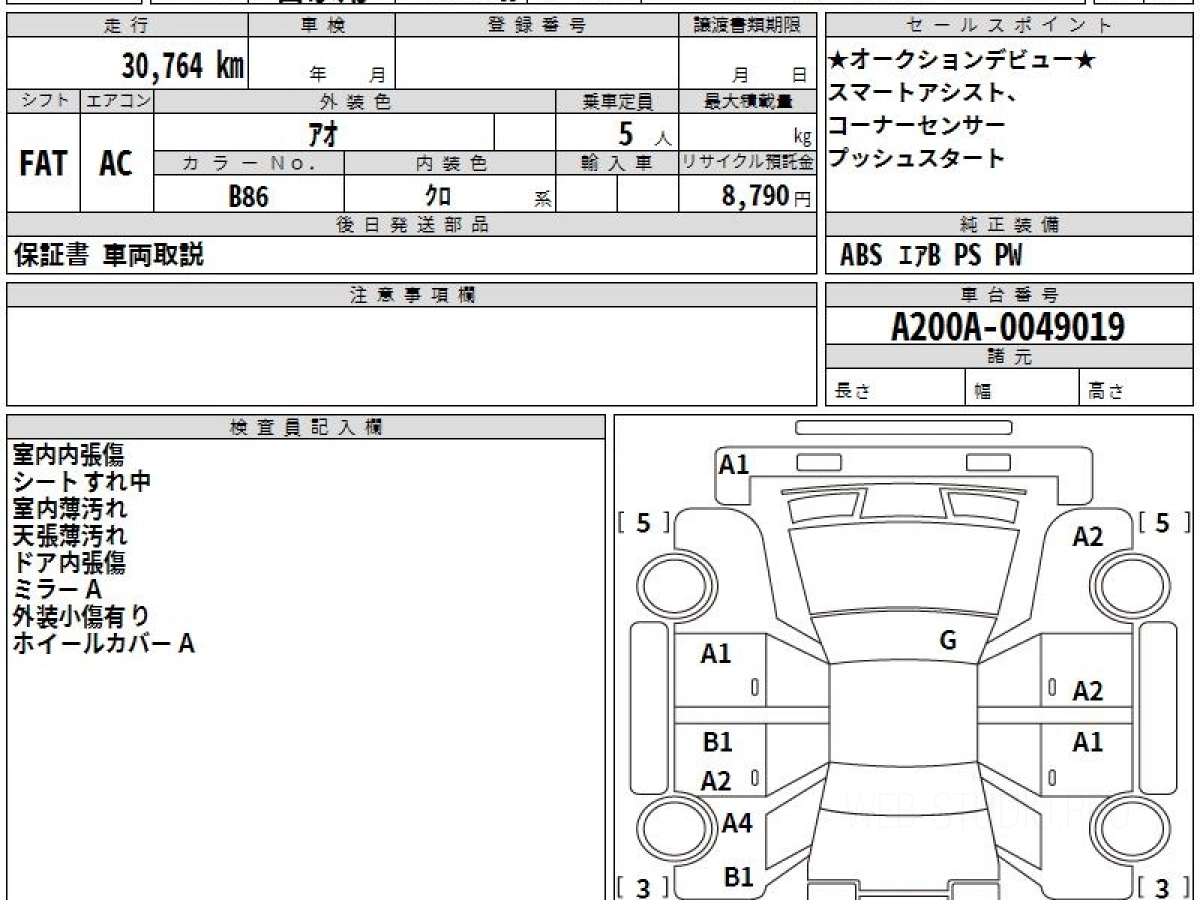Click the A4 mark on rear quarter panel
The height and width of the screenshot is (900, 1200).
pos(737,824)
